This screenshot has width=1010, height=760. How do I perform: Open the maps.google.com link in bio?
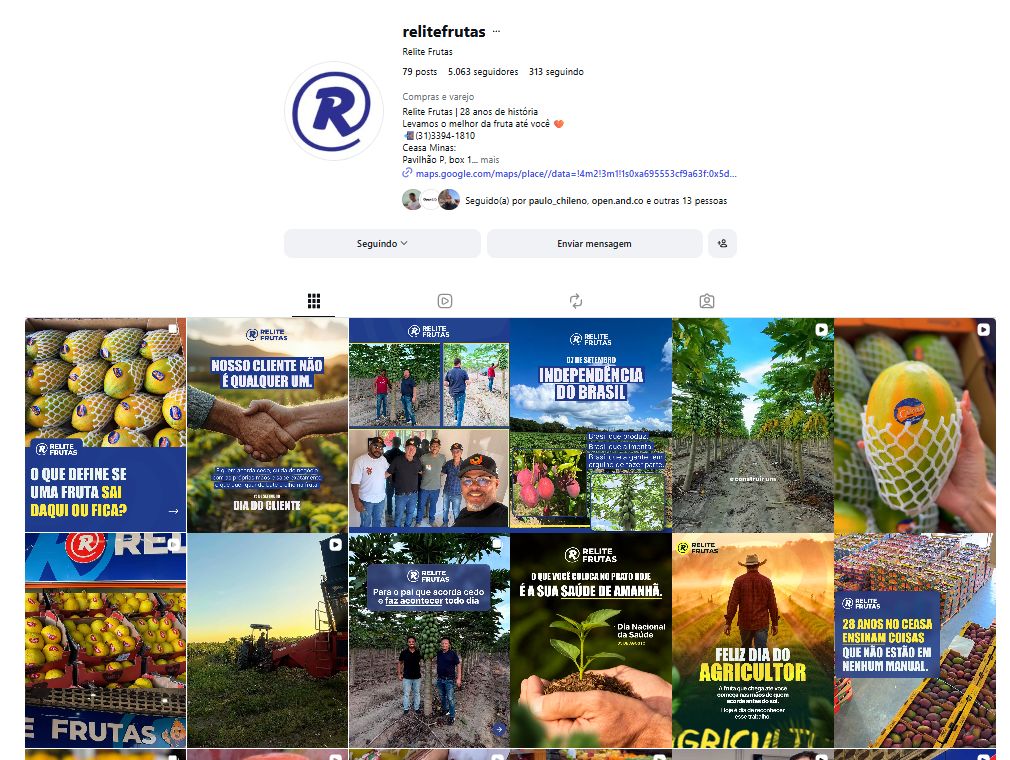pyautogui.click(x=576, y=173)
